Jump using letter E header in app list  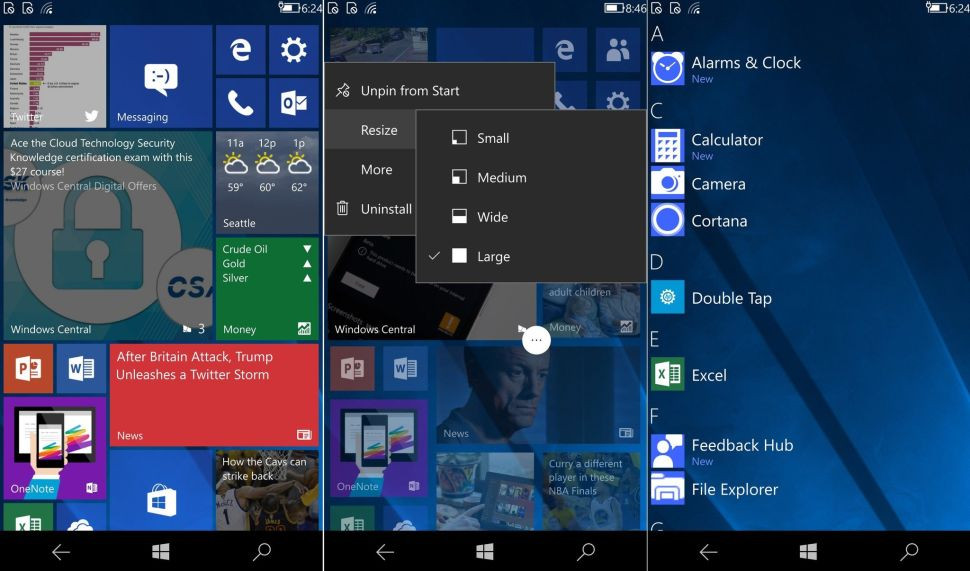coord(656,339)
